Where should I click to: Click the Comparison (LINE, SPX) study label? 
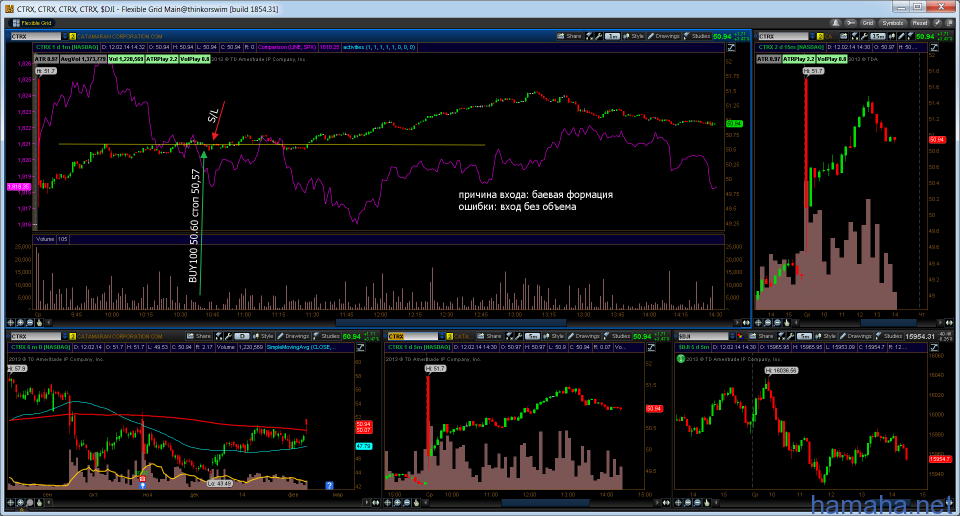point(288,47)
